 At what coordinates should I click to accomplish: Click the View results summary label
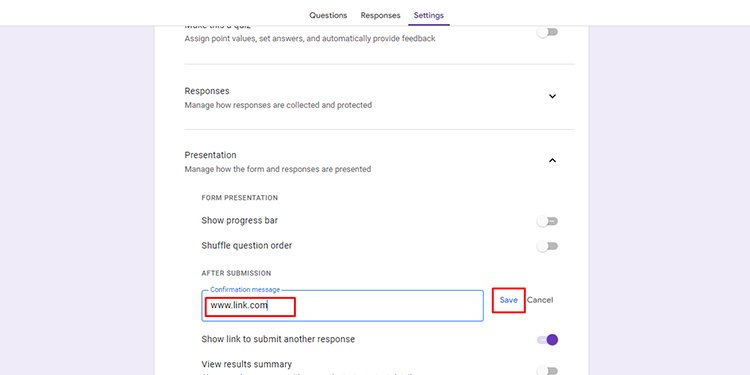247,364
